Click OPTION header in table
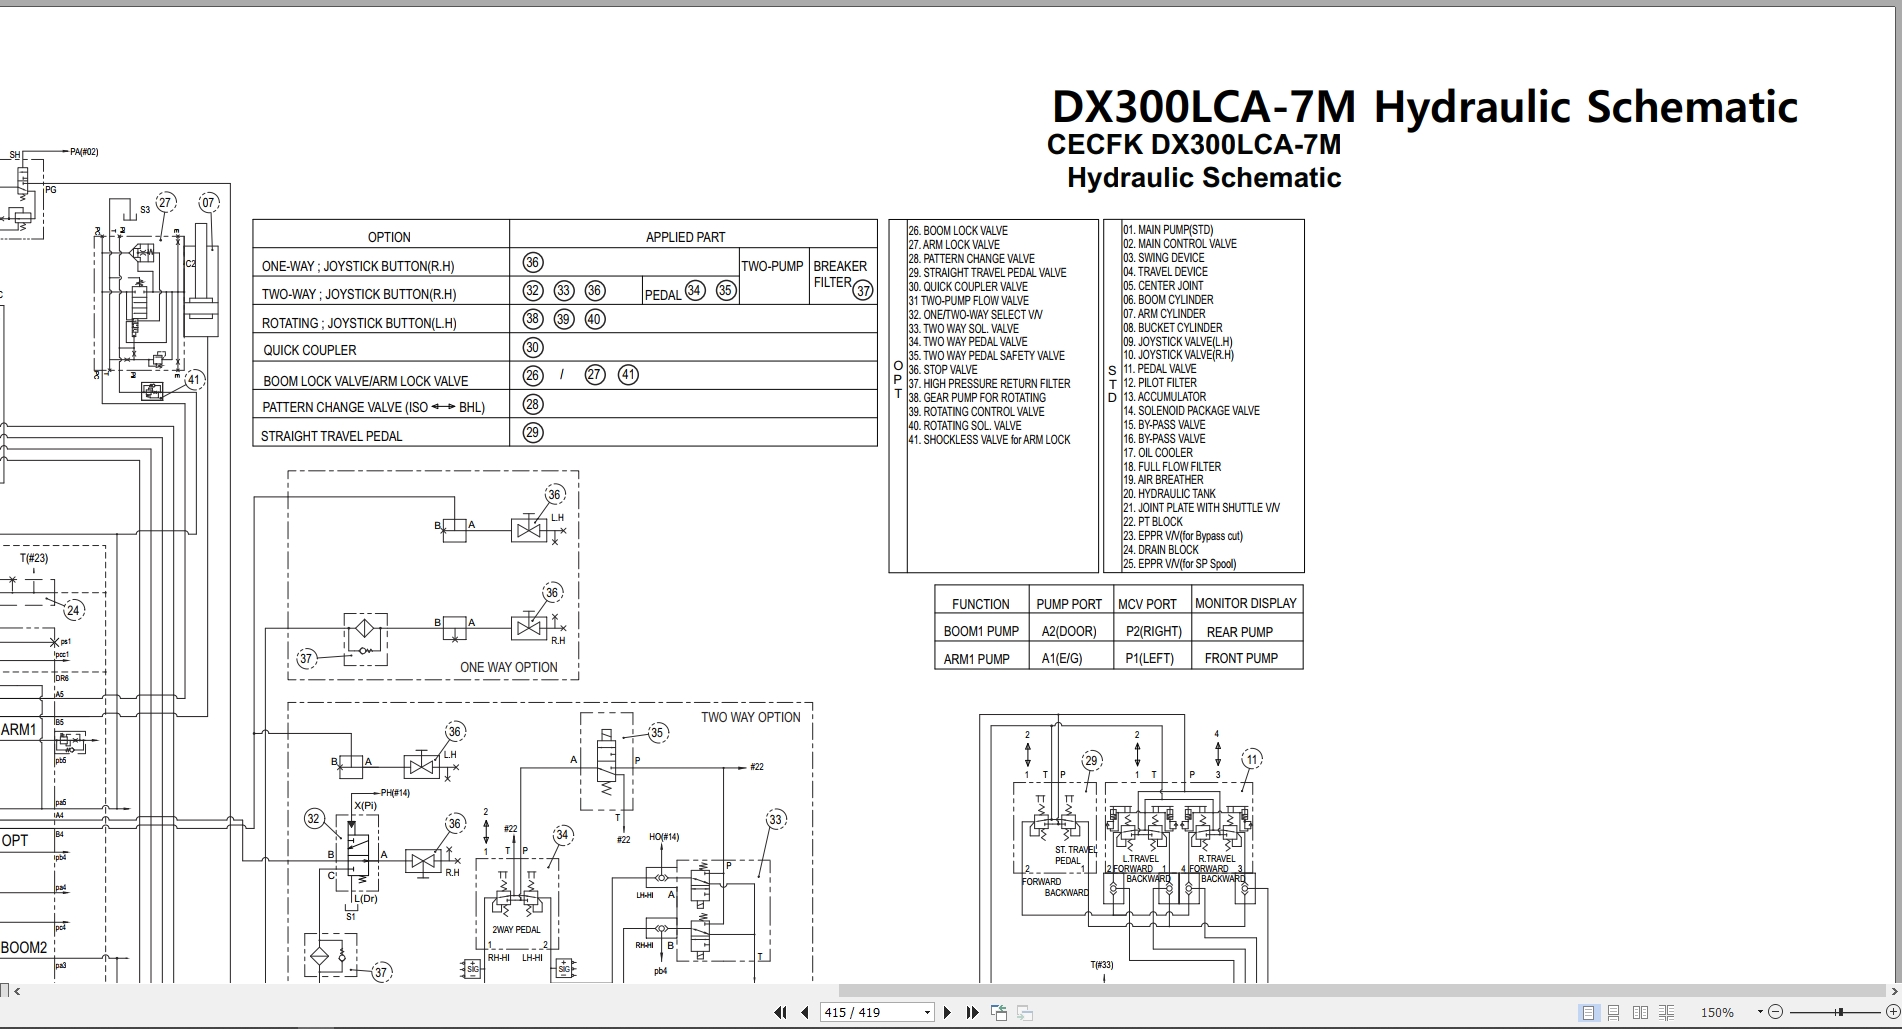This screenshot has height=1029, width=1902. tap(389, 237)
